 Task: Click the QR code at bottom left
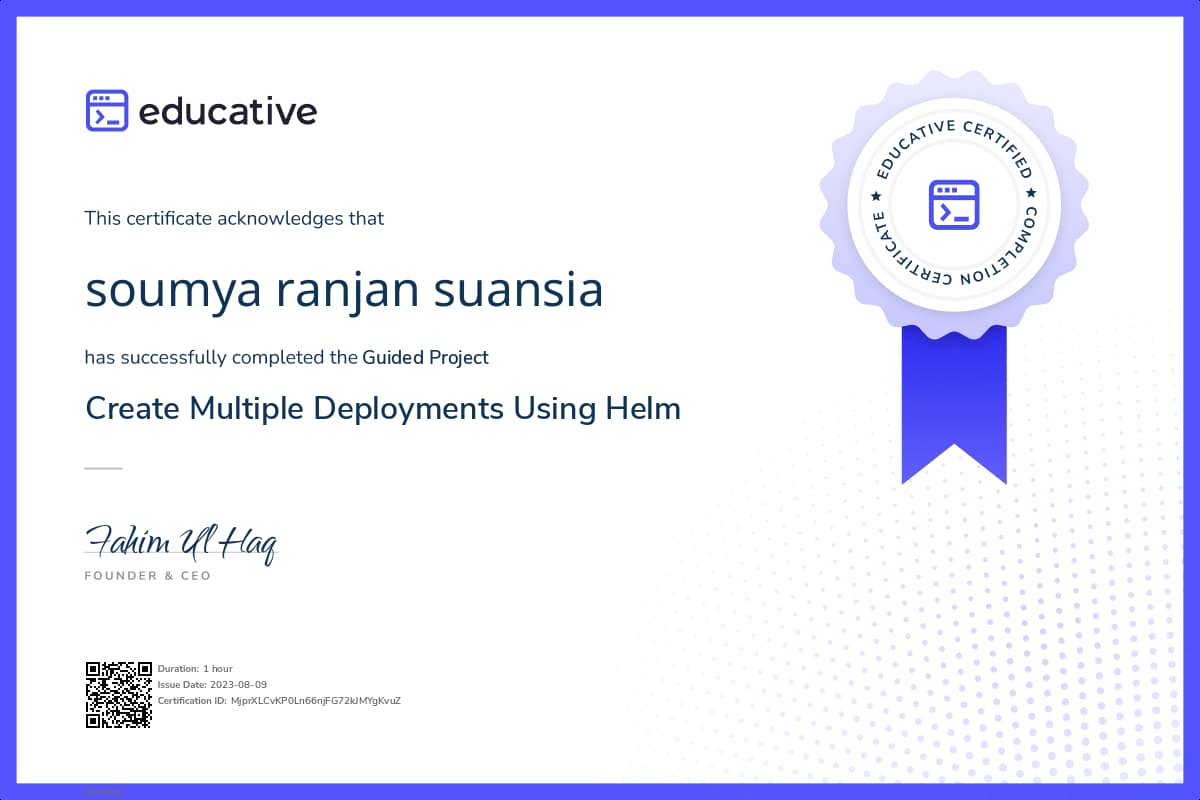118,694
